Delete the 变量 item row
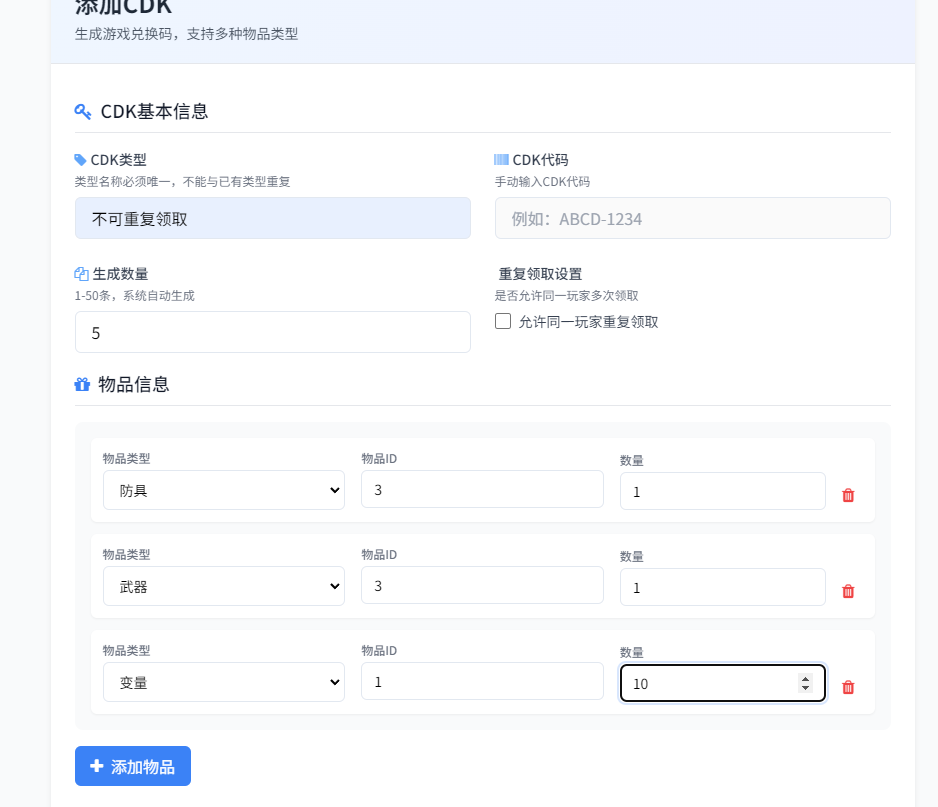This screenshot has height=807, width=938. 848,687
